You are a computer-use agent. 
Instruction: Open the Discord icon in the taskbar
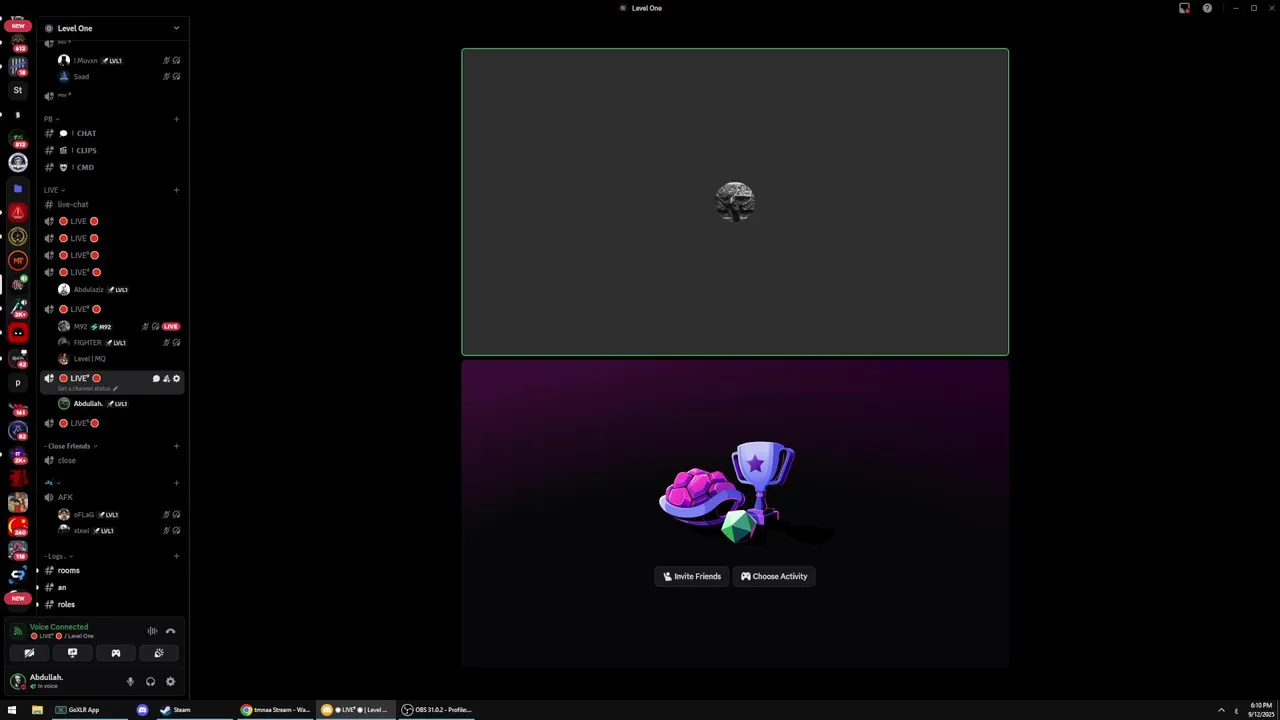142,710
